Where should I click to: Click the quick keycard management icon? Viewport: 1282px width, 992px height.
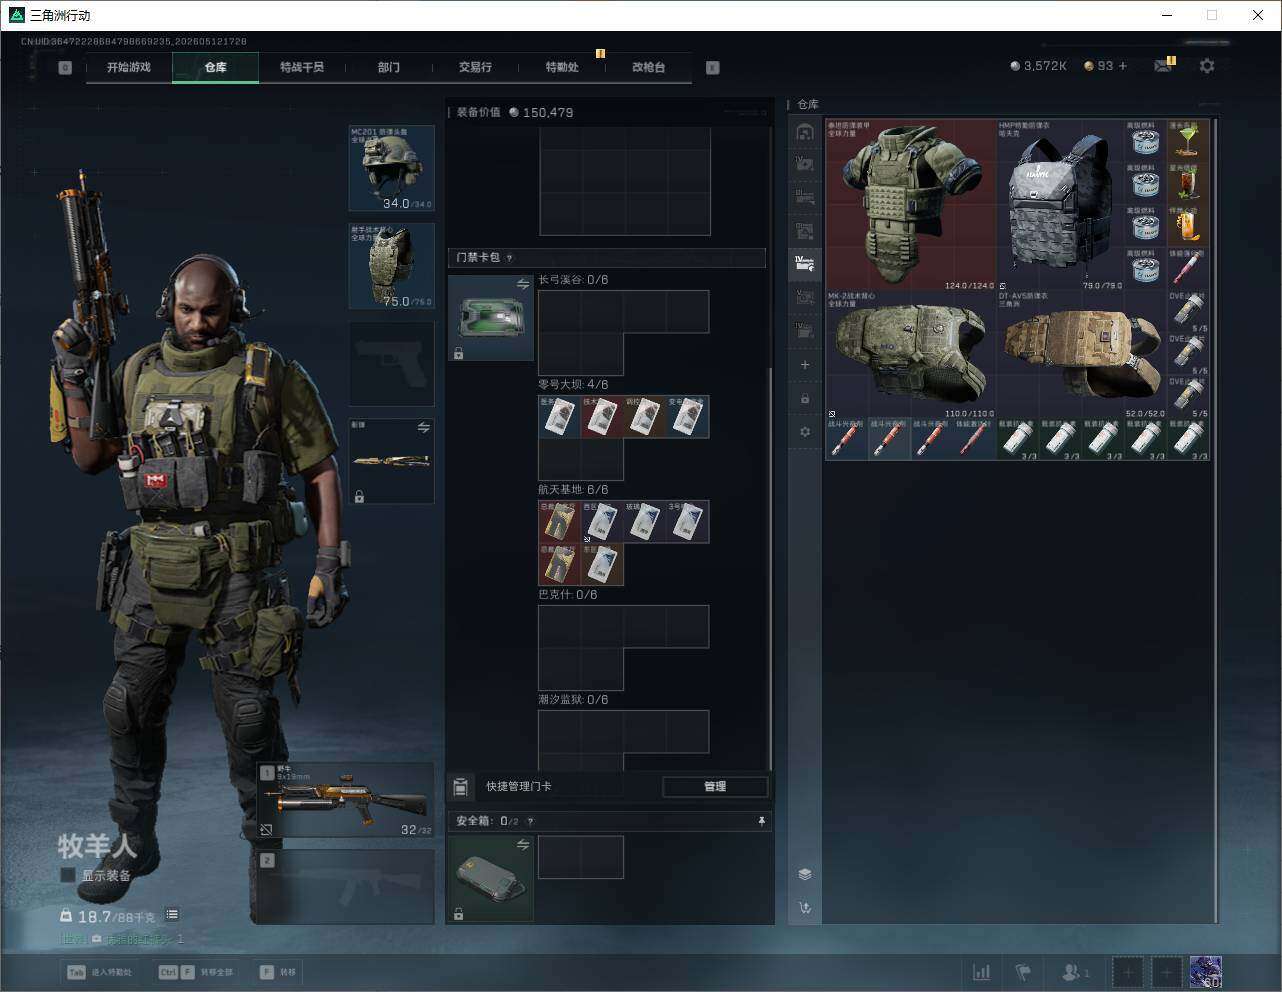pyautogui.click(x=461, y=787)
